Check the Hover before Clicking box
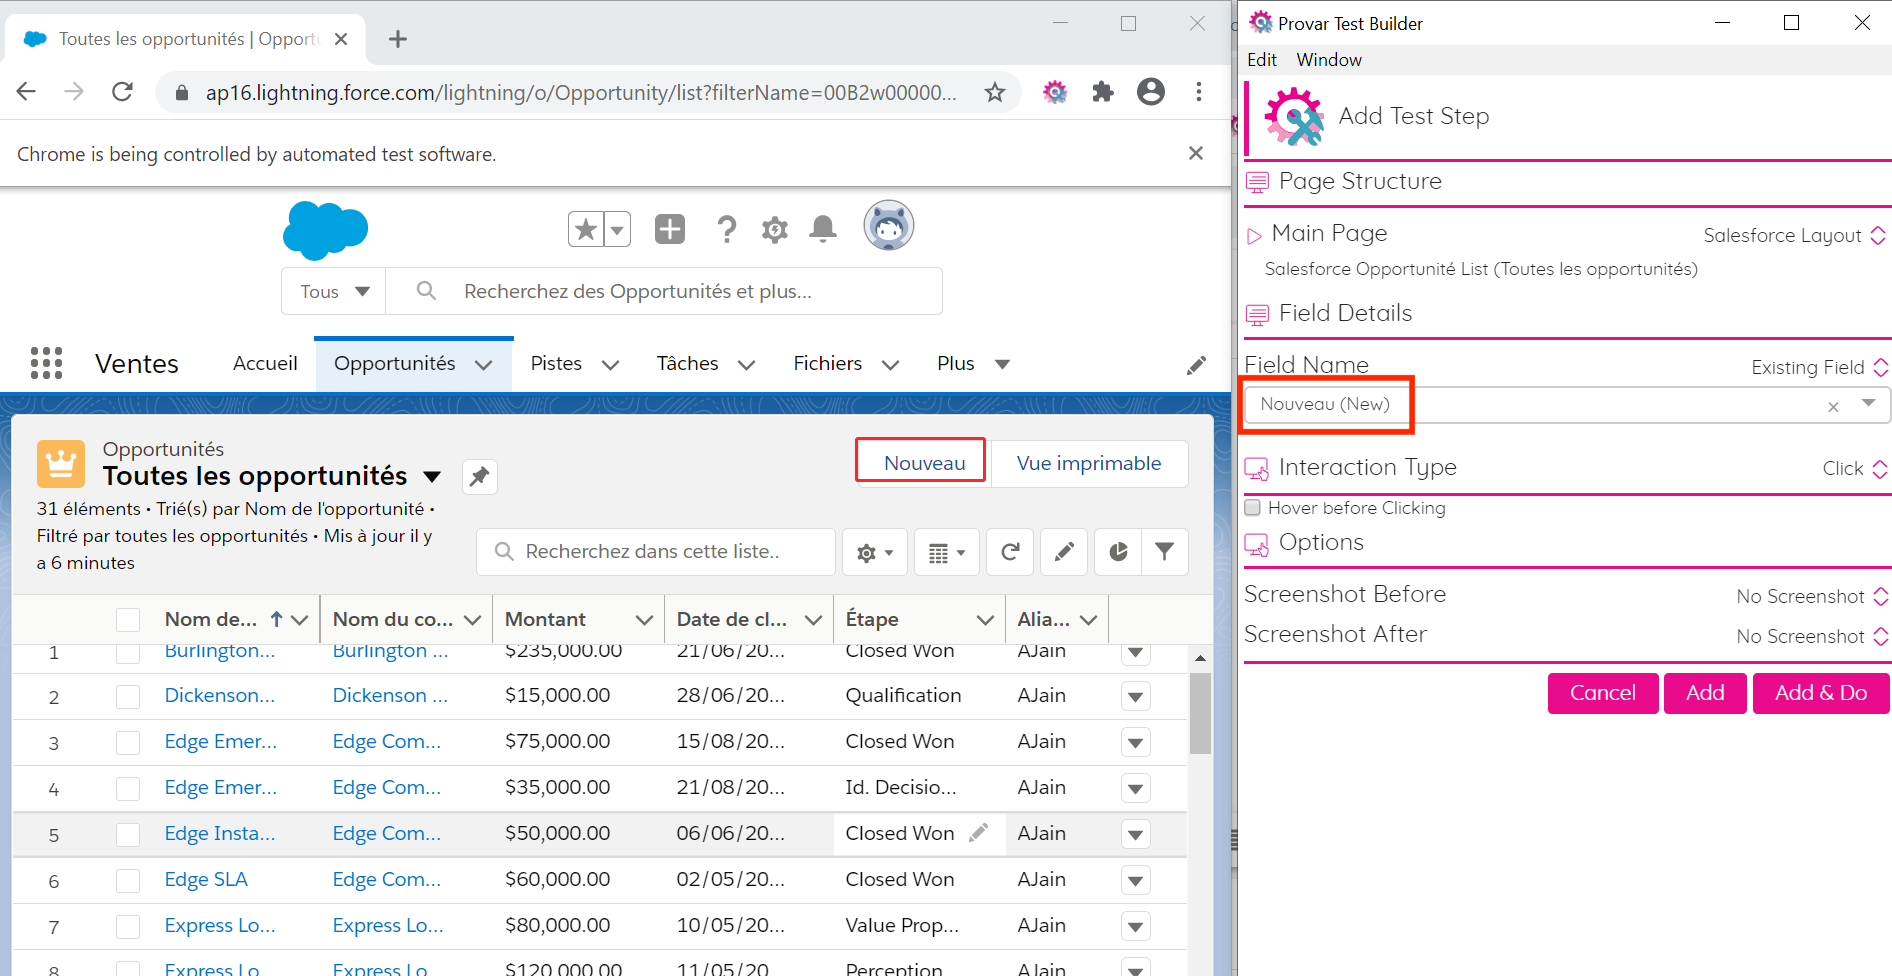 [1252, 507]
